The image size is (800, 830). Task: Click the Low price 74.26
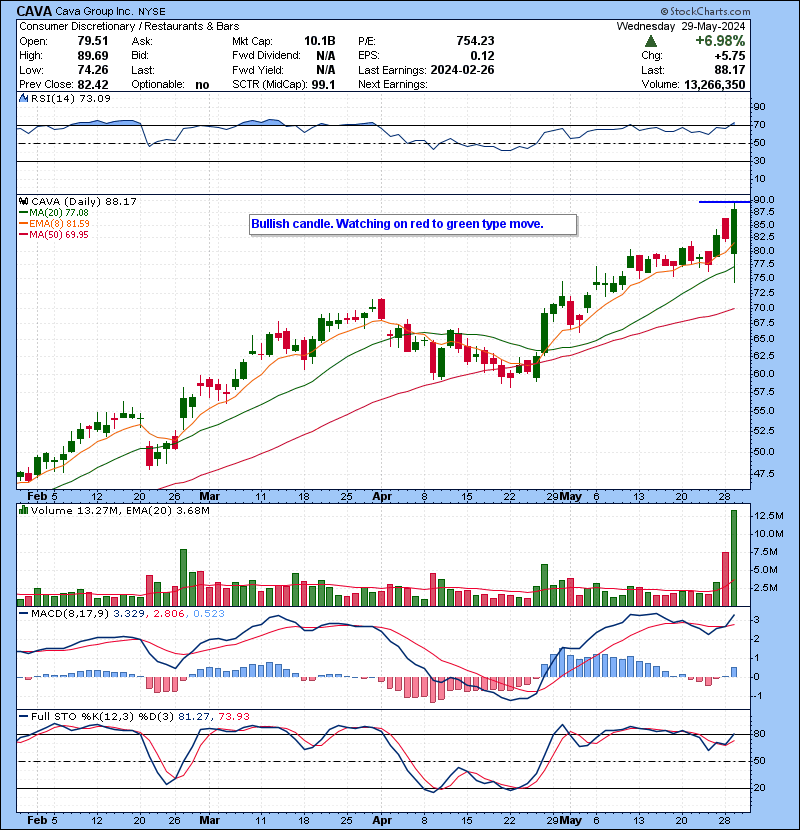coord(93,70)
